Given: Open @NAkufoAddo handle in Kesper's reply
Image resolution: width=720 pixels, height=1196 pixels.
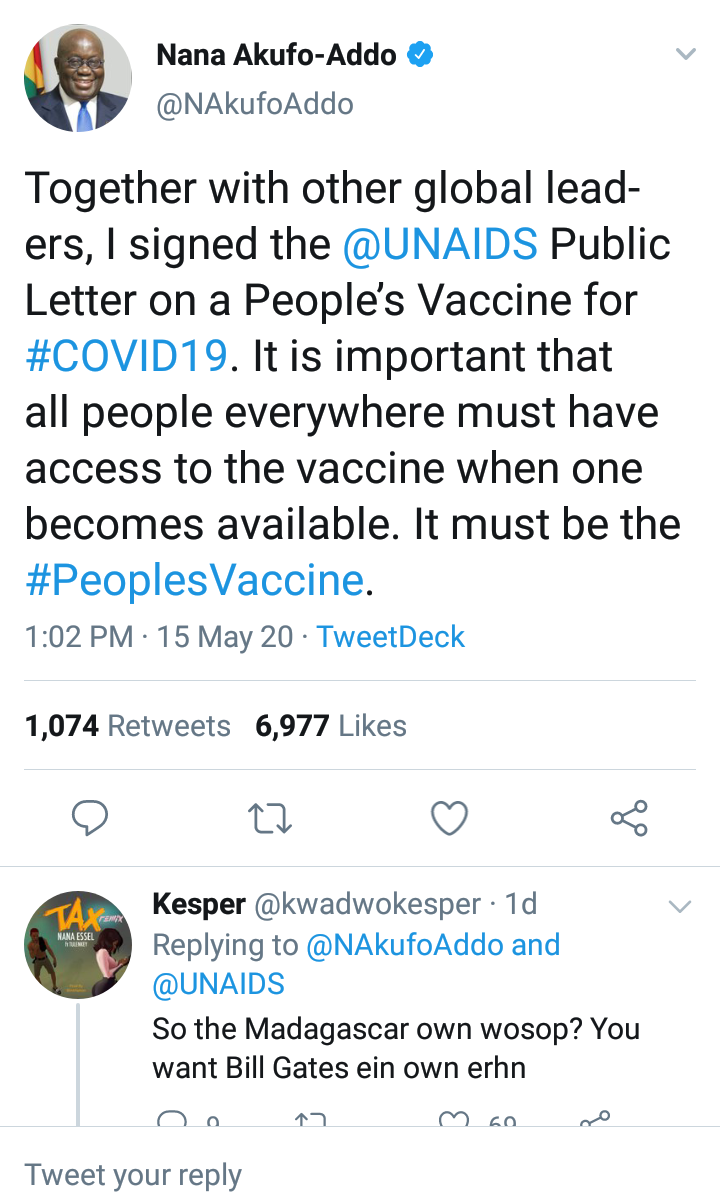Looking at the screenshot, I should click(405, 945).
